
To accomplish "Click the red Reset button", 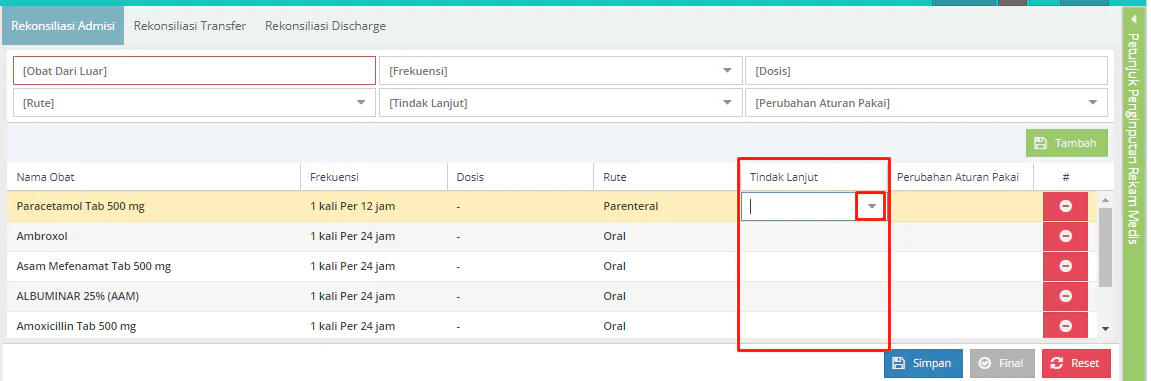I will (x=1076, y=363).
